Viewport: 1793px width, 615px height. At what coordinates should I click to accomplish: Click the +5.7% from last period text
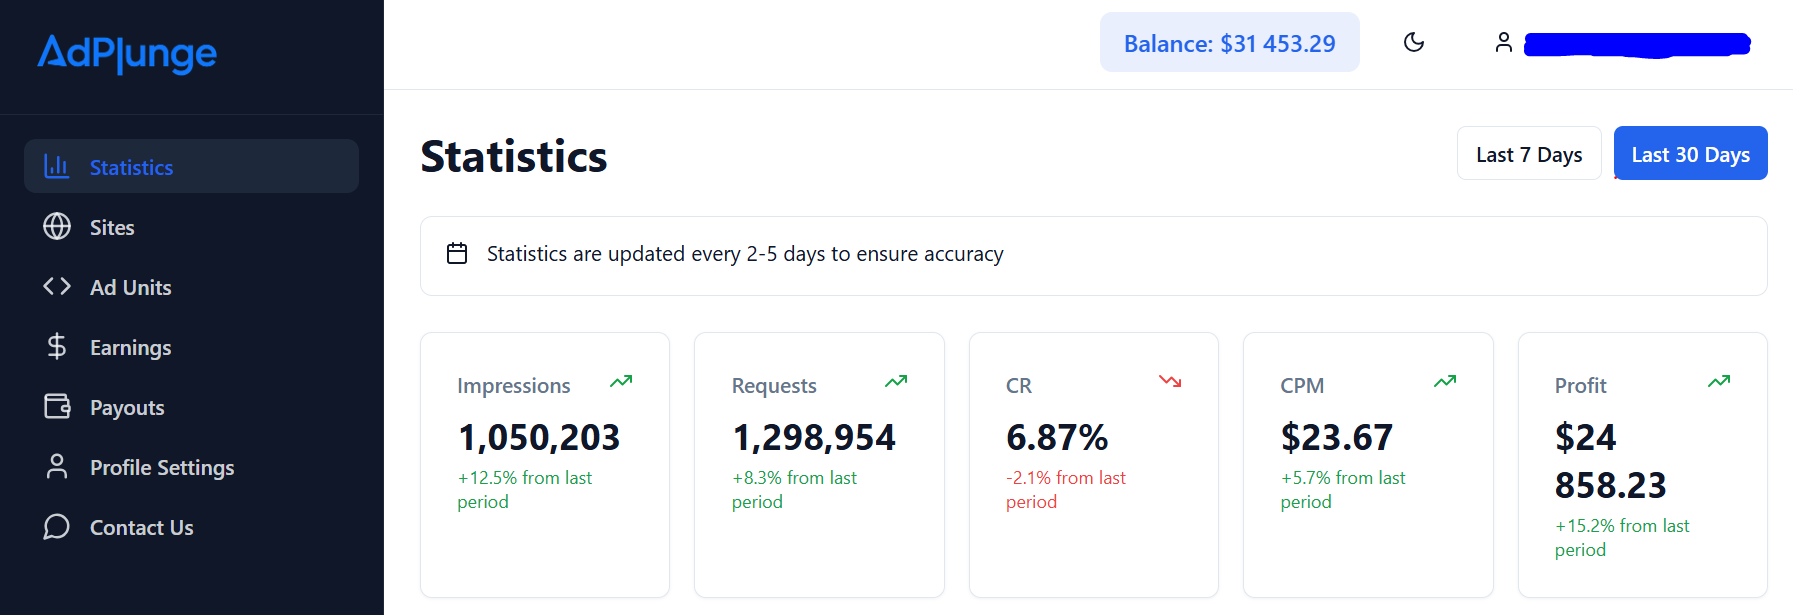1343,490
